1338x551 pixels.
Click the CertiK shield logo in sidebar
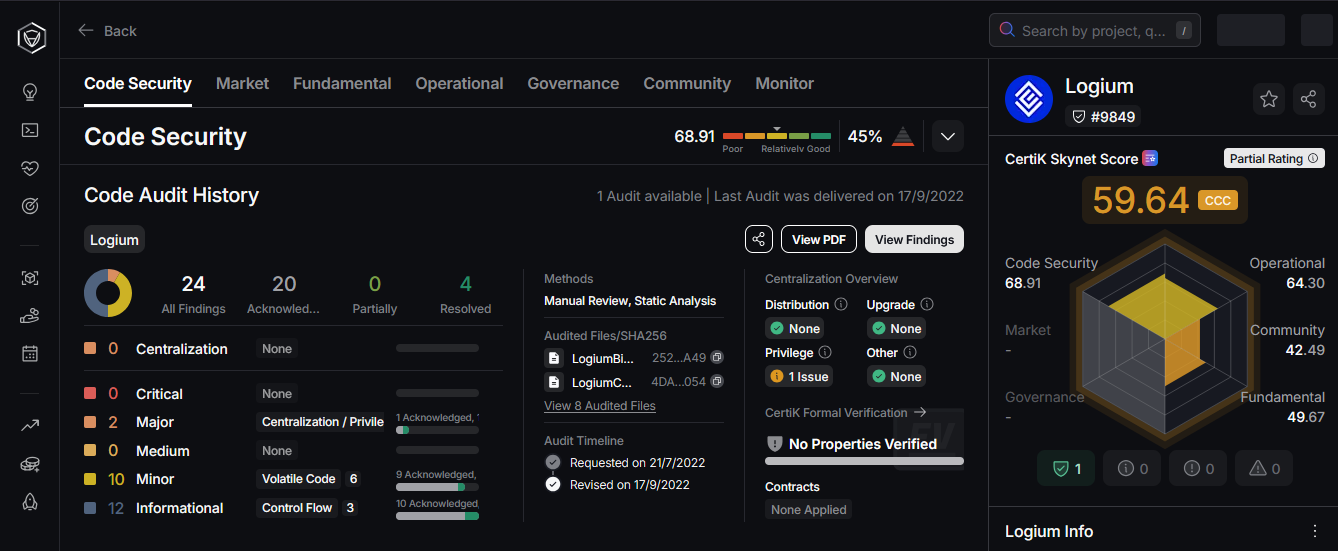(x=30, y=38)
